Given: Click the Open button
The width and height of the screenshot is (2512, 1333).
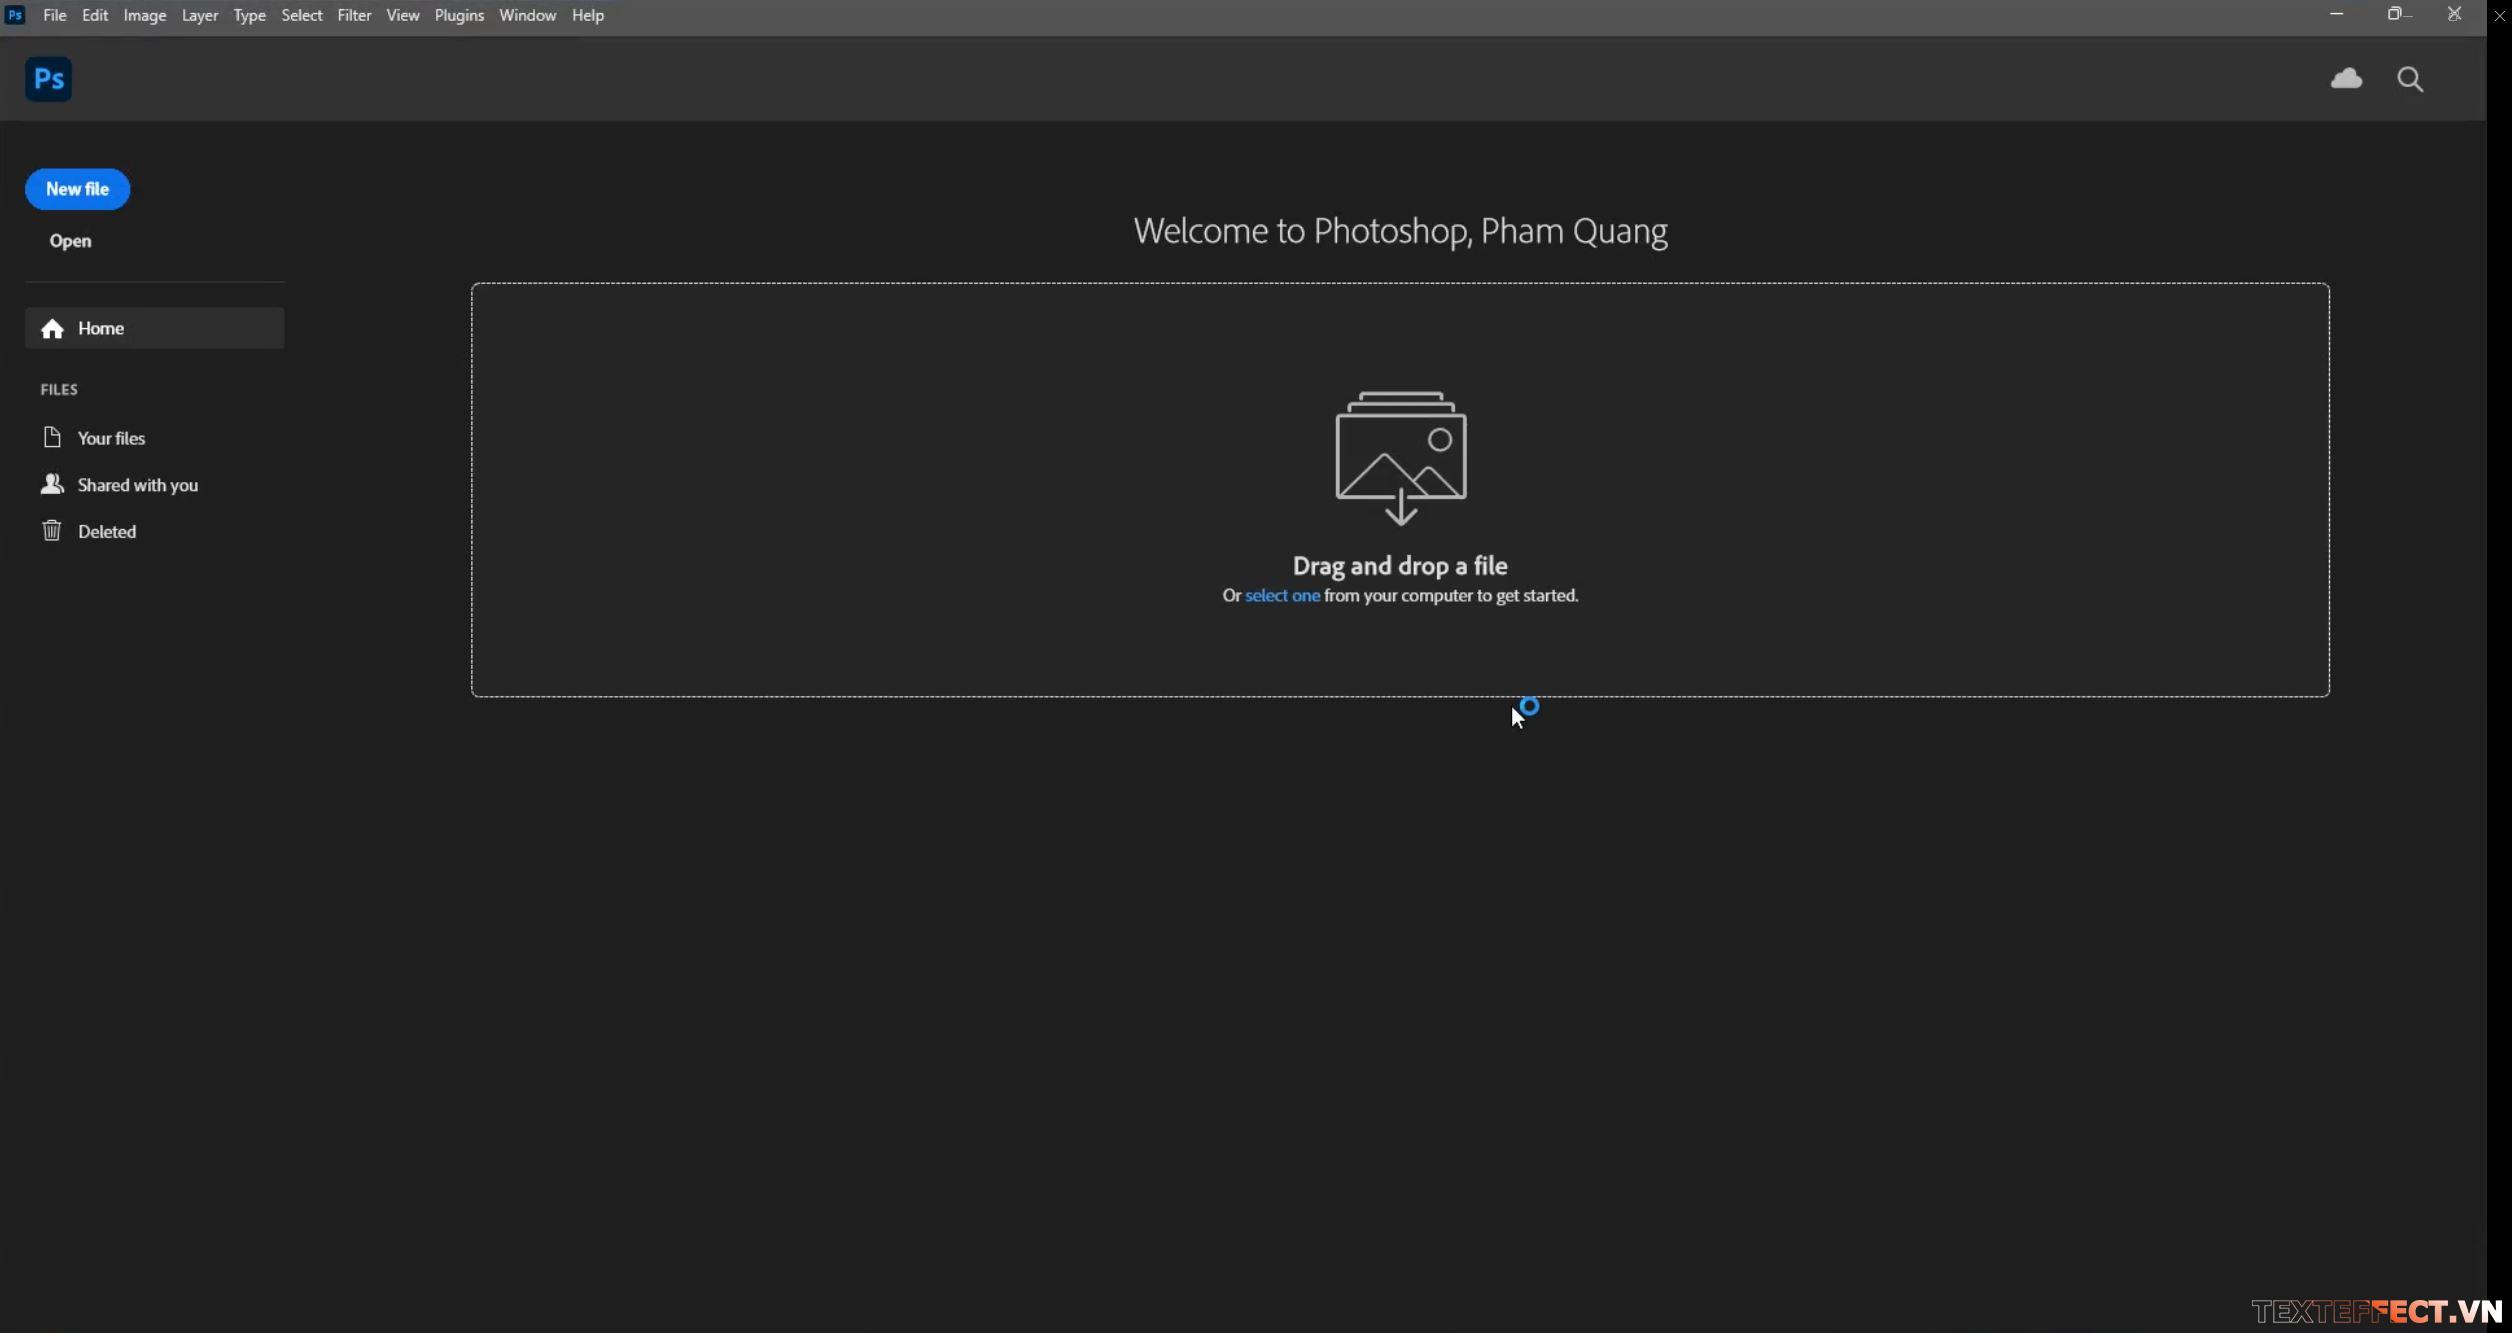Looking at the screenshot, I should pyautogui.click(x=70, y=241).
